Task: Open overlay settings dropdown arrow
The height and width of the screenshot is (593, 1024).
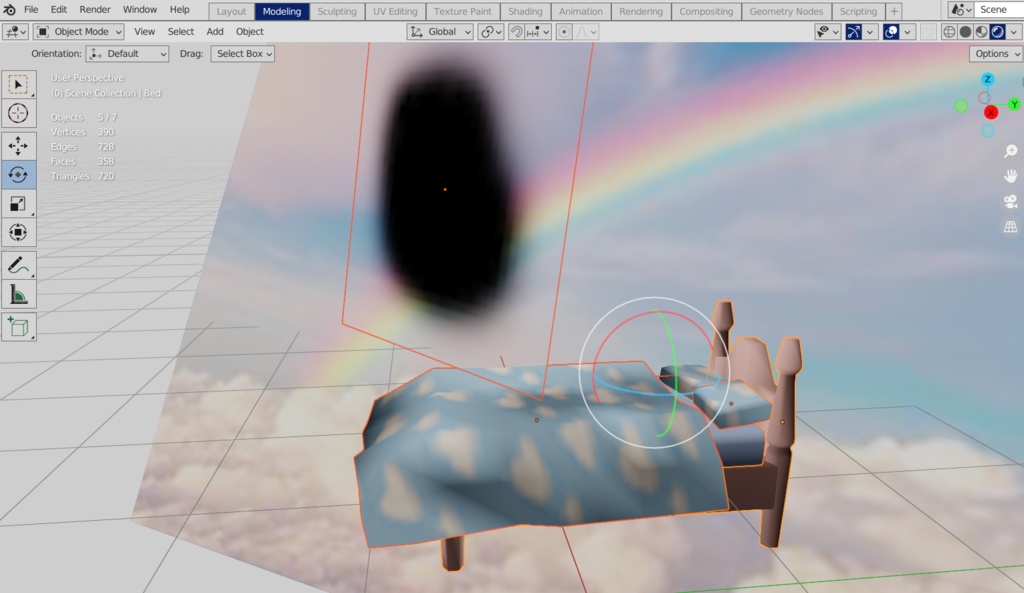Action: pos(907,31)
